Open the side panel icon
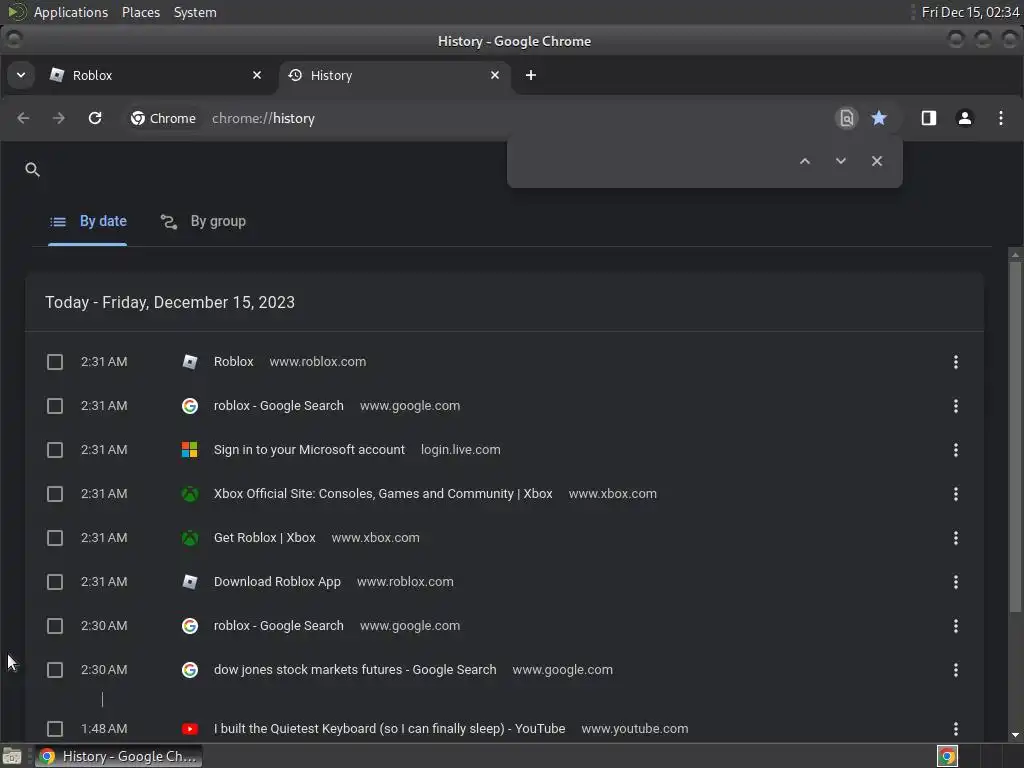Viewport: 1024px width, 768px height. 929,118
